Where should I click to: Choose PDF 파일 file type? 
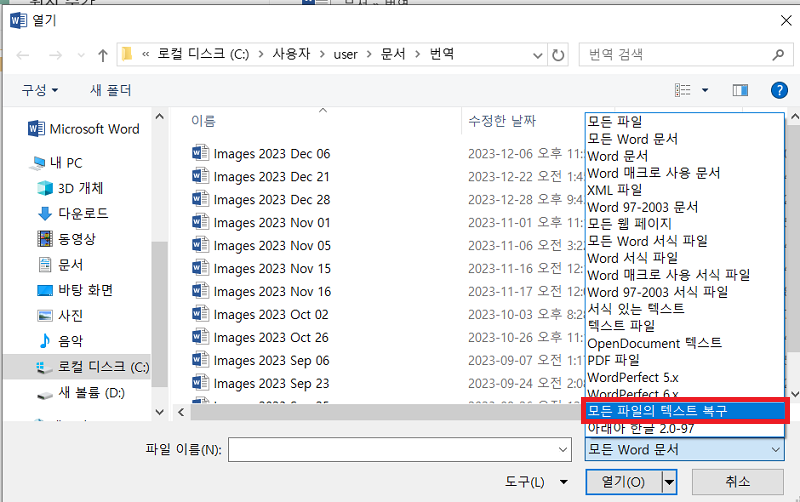tap(684, 360)
